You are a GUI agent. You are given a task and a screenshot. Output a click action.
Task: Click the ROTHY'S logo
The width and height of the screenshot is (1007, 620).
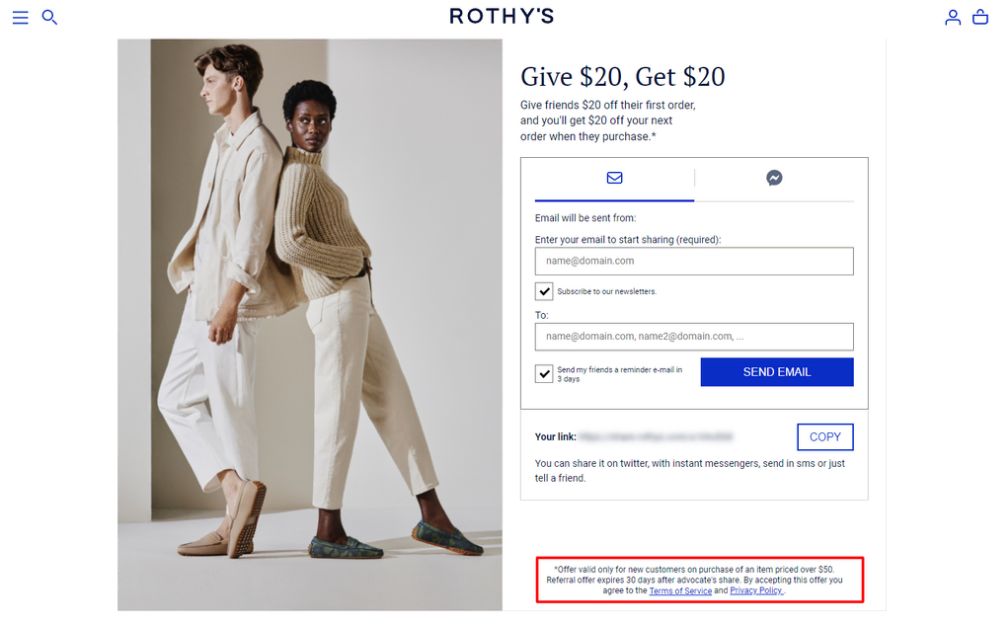503,16
